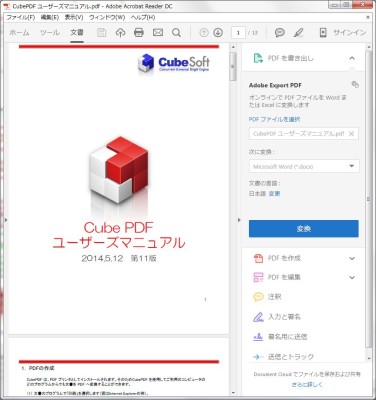The width and height of the screenshot is (376, 400).
Task: Send the file by email envelope icon
Action: [x=158, y=33]
